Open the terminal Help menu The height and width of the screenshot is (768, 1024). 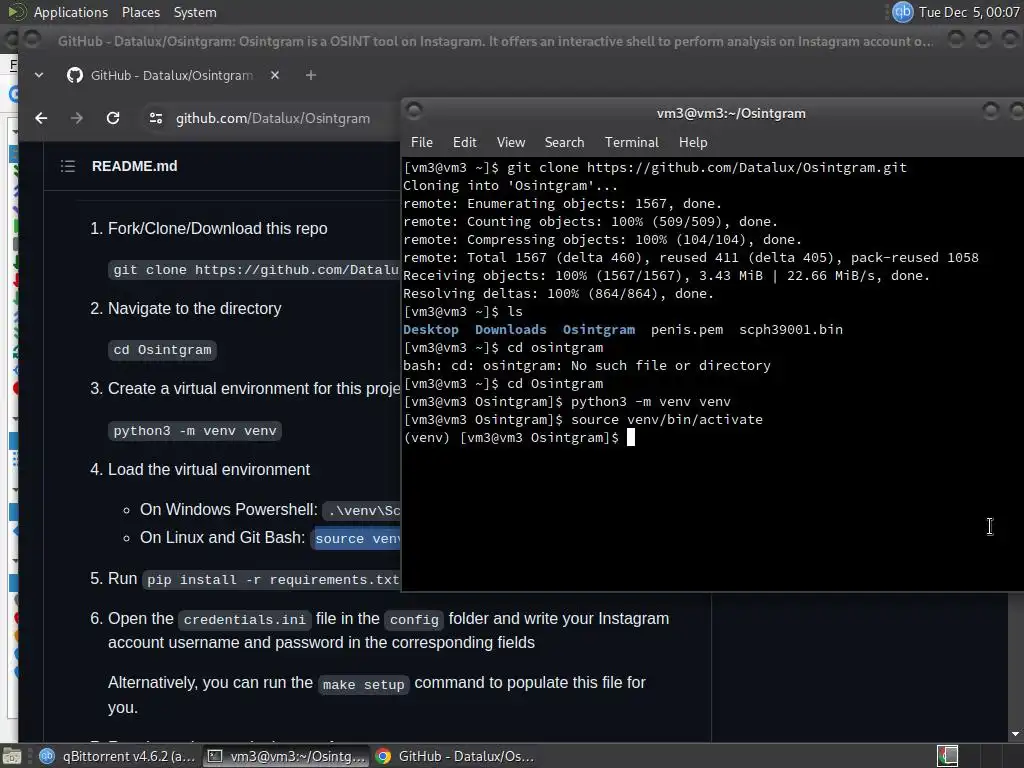693,142
